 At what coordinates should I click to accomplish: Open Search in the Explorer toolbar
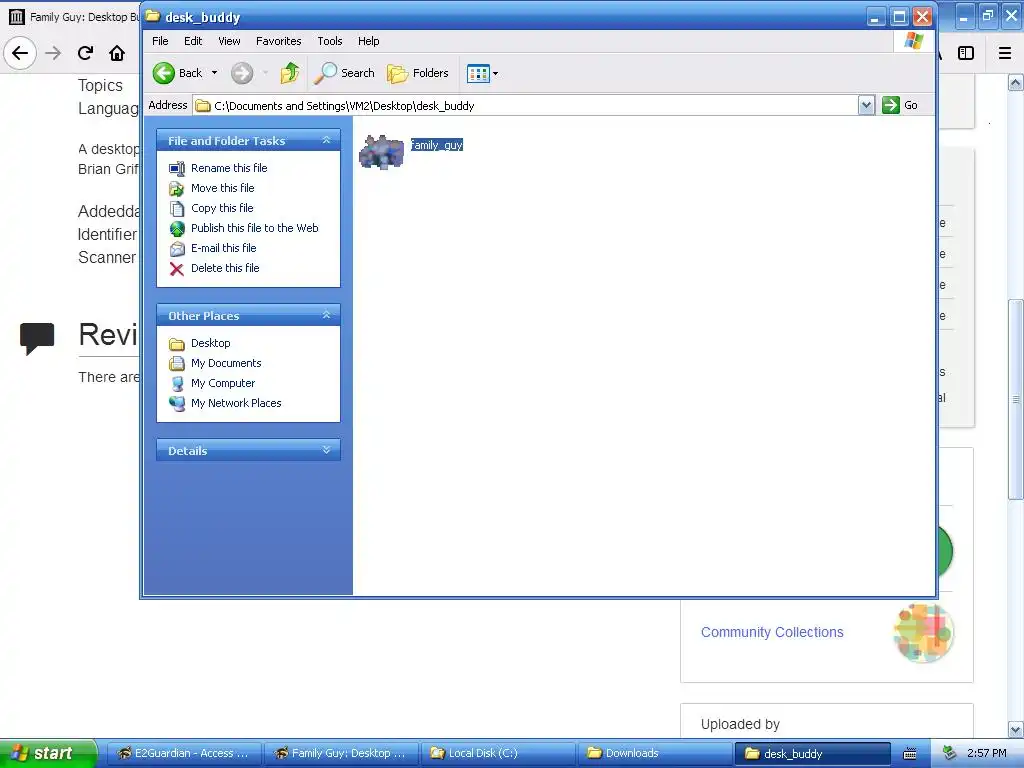point(344,73)
